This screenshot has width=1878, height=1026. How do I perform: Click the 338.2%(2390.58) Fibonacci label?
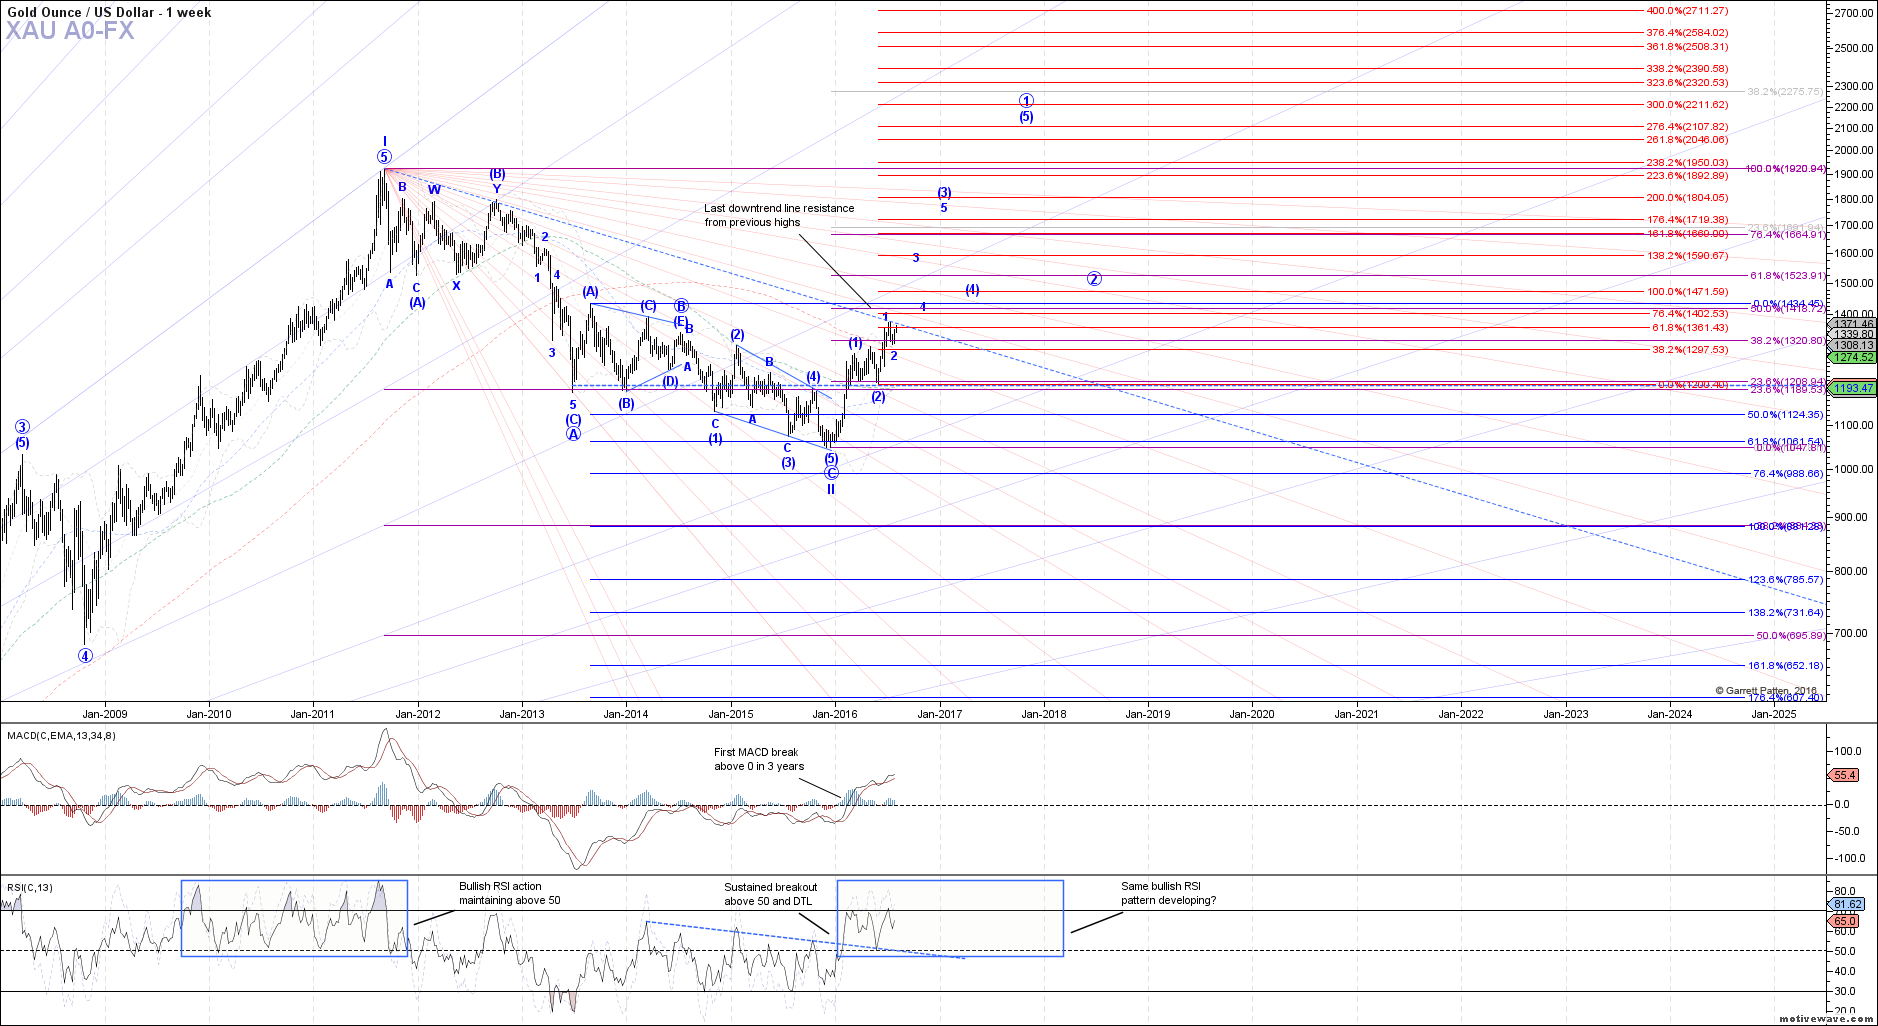(x=1687, y=69)
